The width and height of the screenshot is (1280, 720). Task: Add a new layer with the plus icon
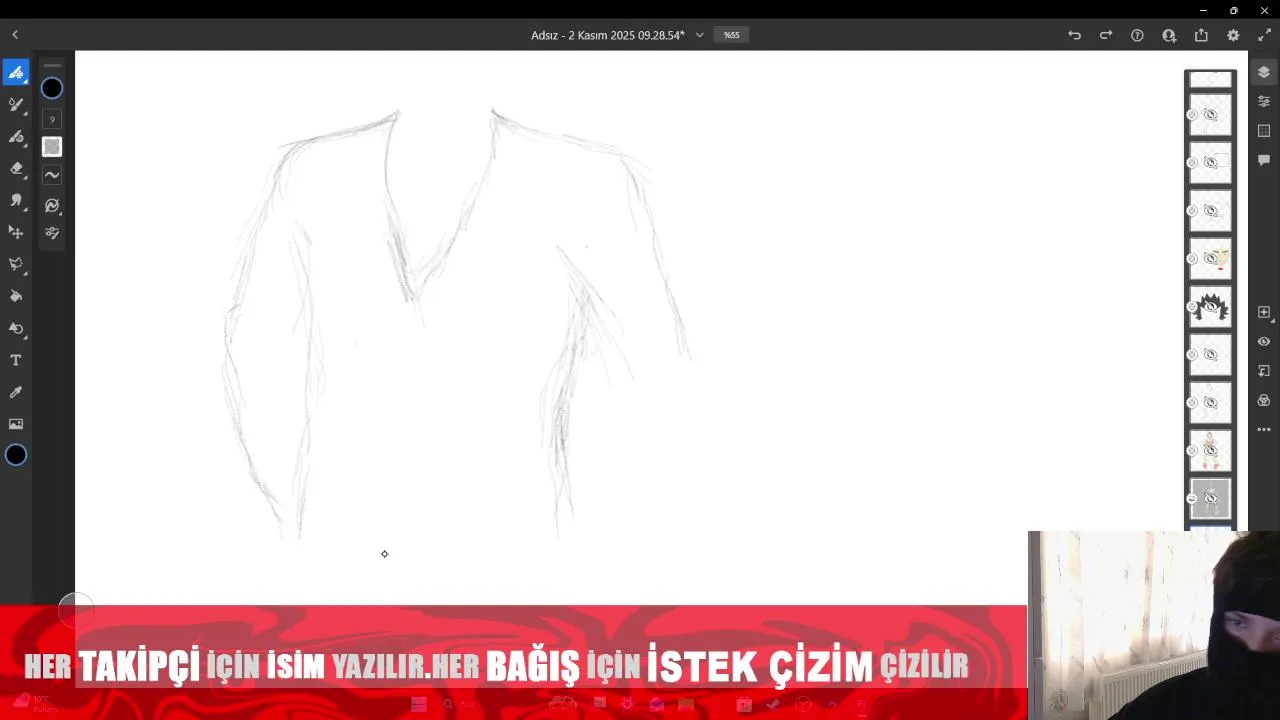pyautogui.click(x=1264, y=312)
